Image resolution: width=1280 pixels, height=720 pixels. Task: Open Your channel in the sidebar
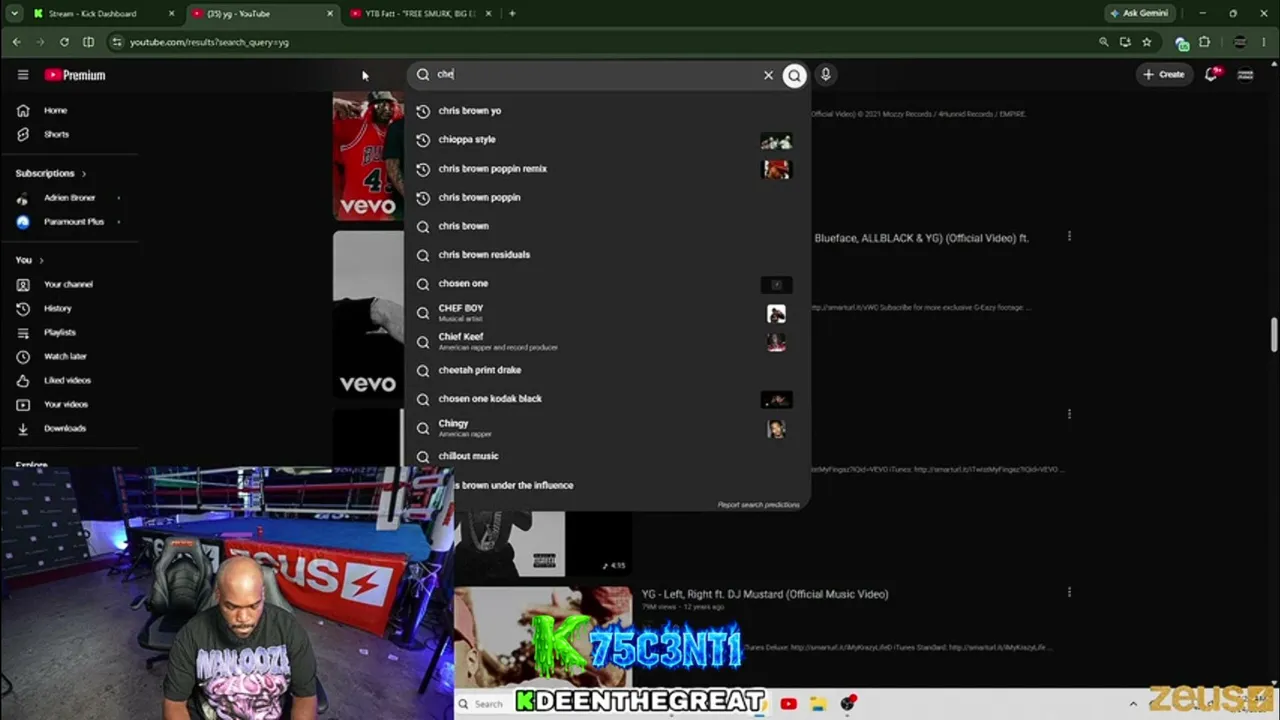point(70,285)
